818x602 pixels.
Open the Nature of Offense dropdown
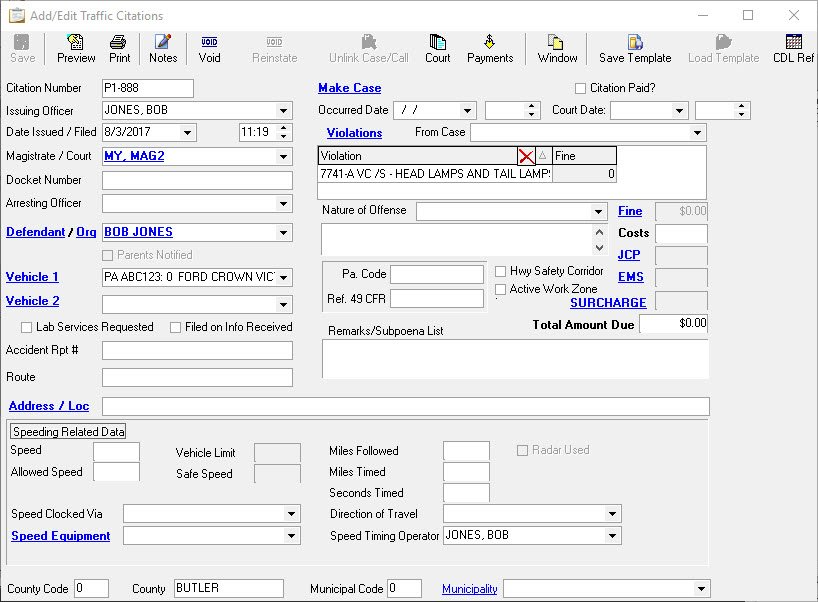[x=598, y=212]
